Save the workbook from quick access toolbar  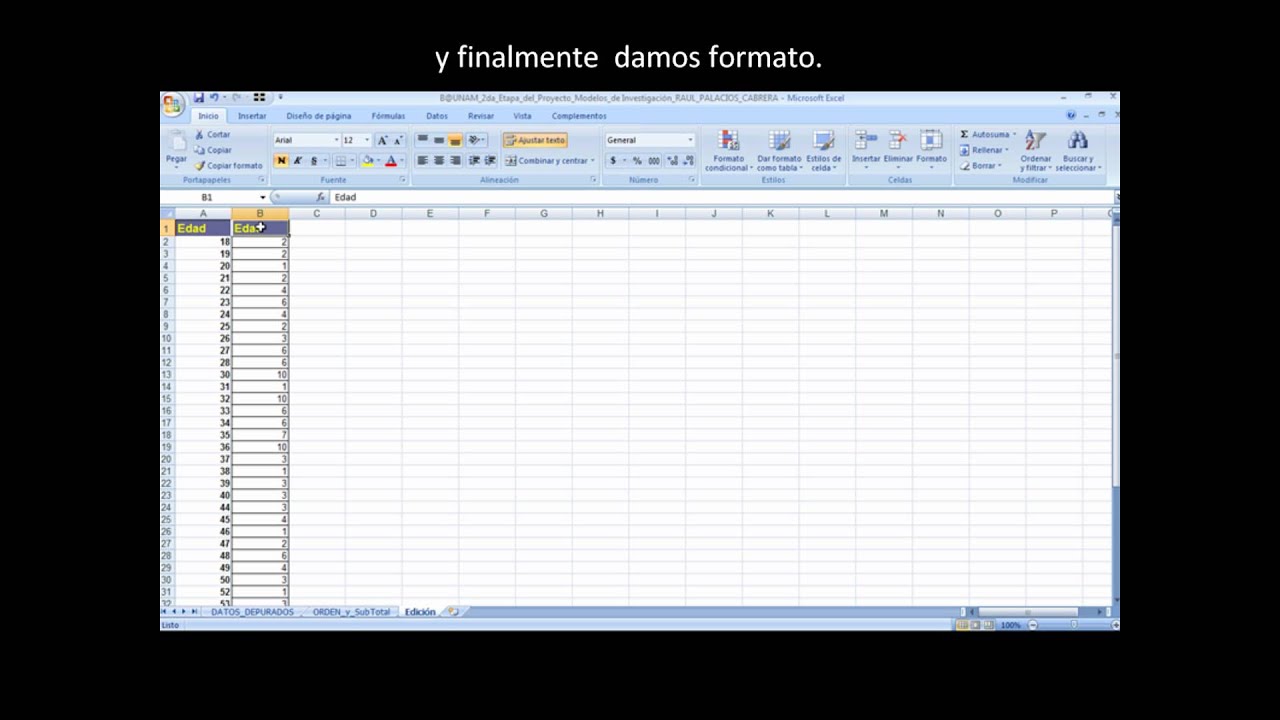click(x=199, y=98)
